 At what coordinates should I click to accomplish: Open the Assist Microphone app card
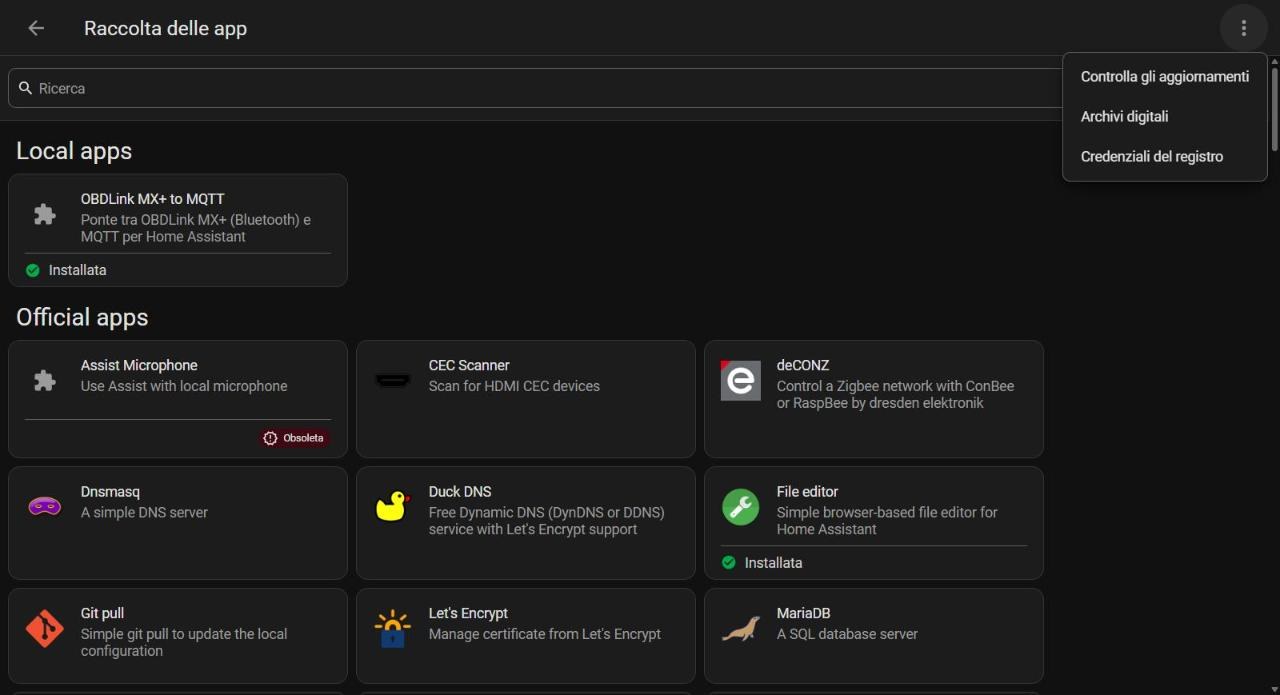tap(178, 399)
